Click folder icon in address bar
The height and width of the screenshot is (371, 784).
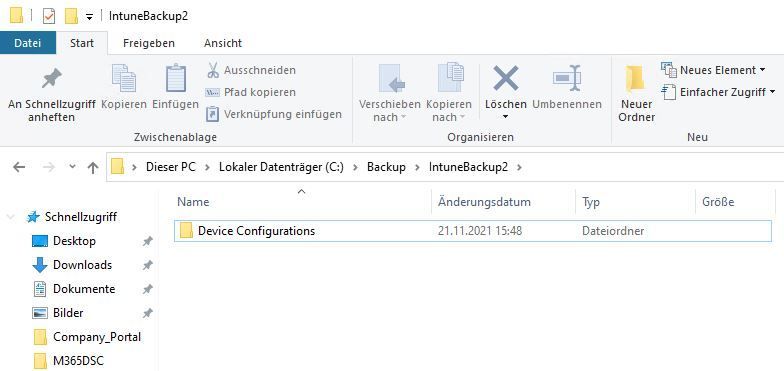[x=118, y=166]
